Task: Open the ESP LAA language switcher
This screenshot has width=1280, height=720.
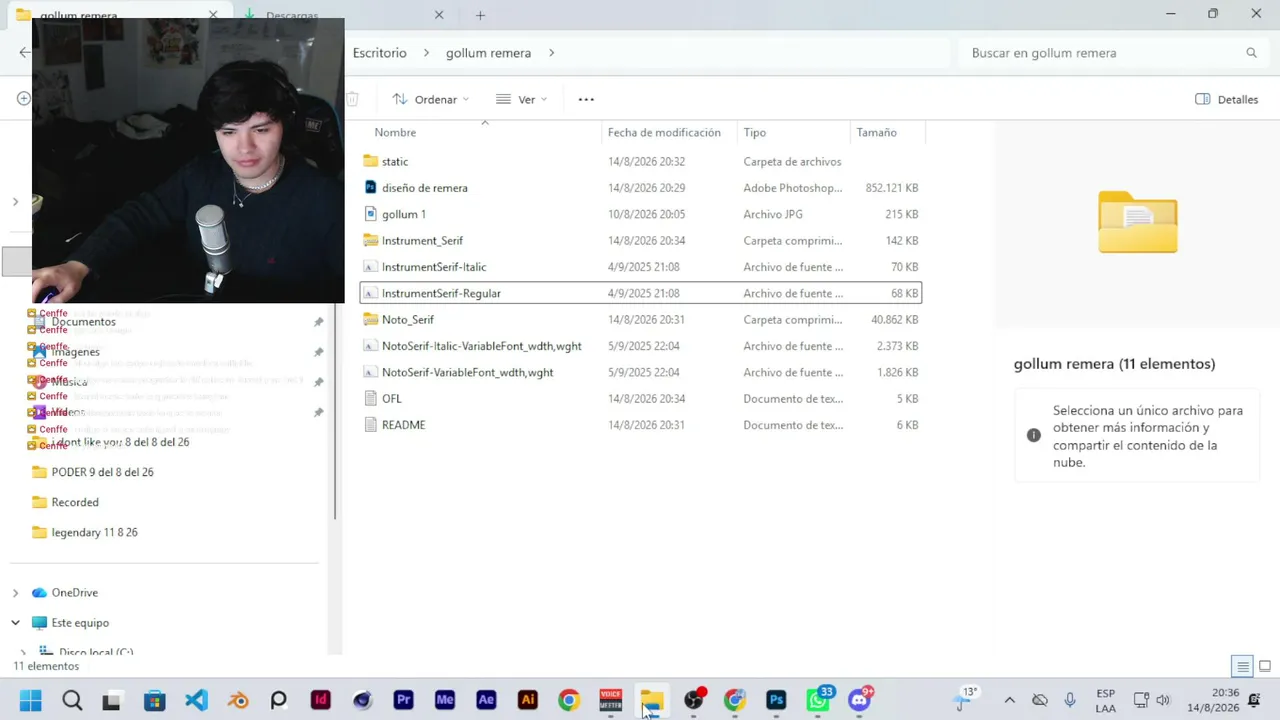Action: tap(1105, 700)
